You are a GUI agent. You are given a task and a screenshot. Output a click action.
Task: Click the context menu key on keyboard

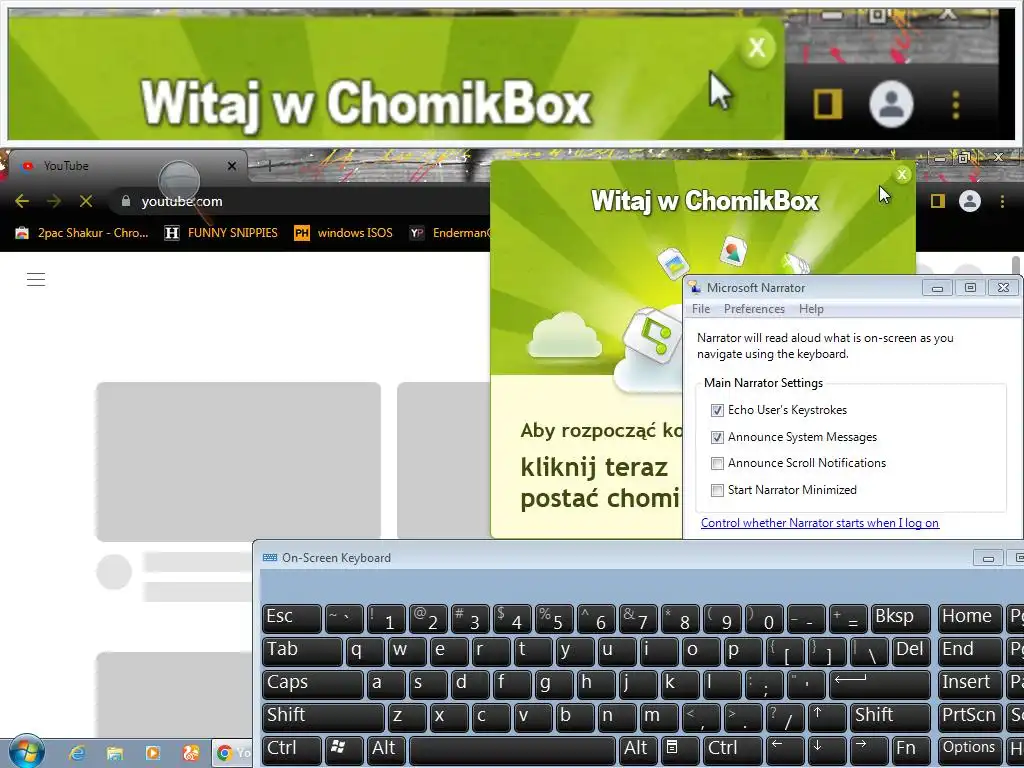coord(679,750)
